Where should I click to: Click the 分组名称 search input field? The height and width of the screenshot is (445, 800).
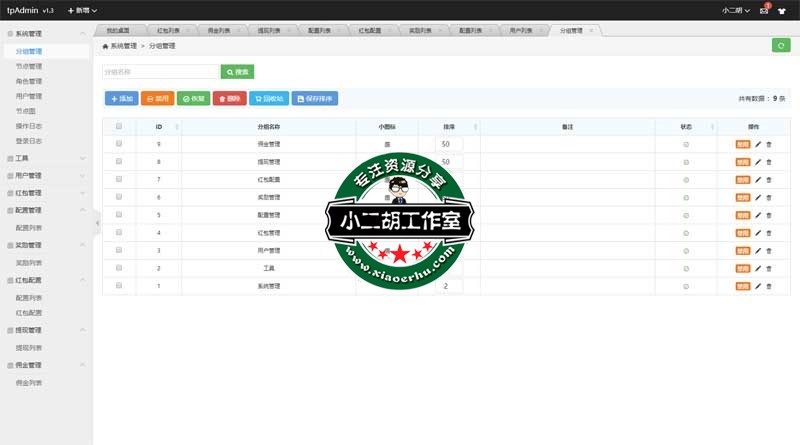pos(160,72)
